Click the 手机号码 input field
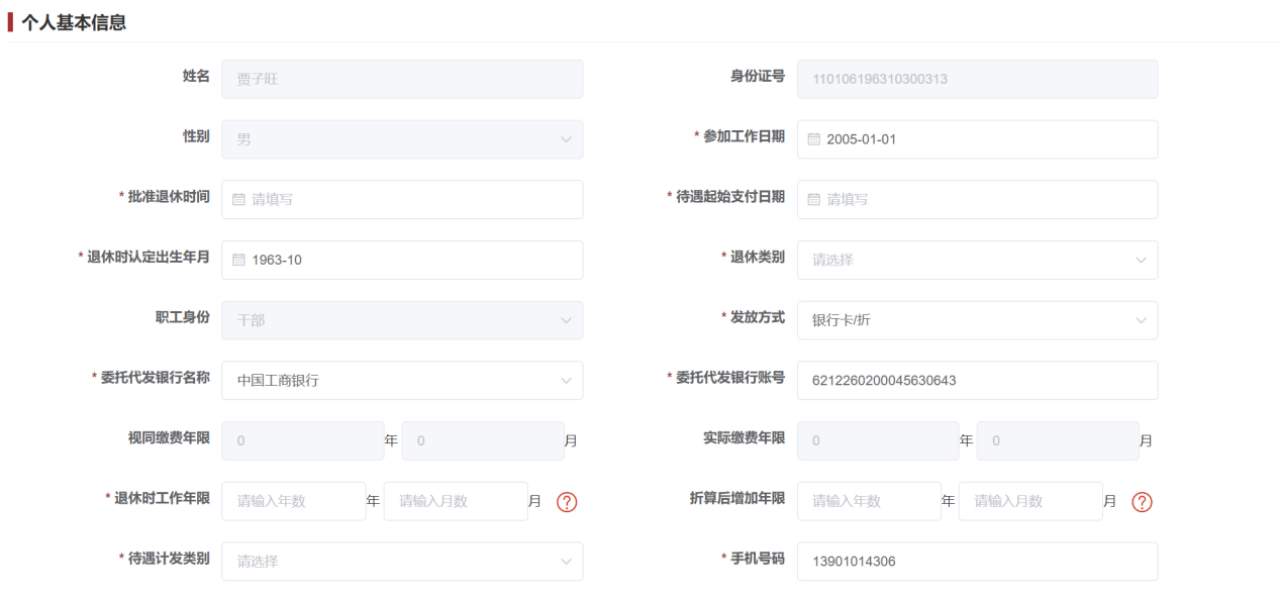Viewport: 1280px width, 601px height. click(977, 561)
